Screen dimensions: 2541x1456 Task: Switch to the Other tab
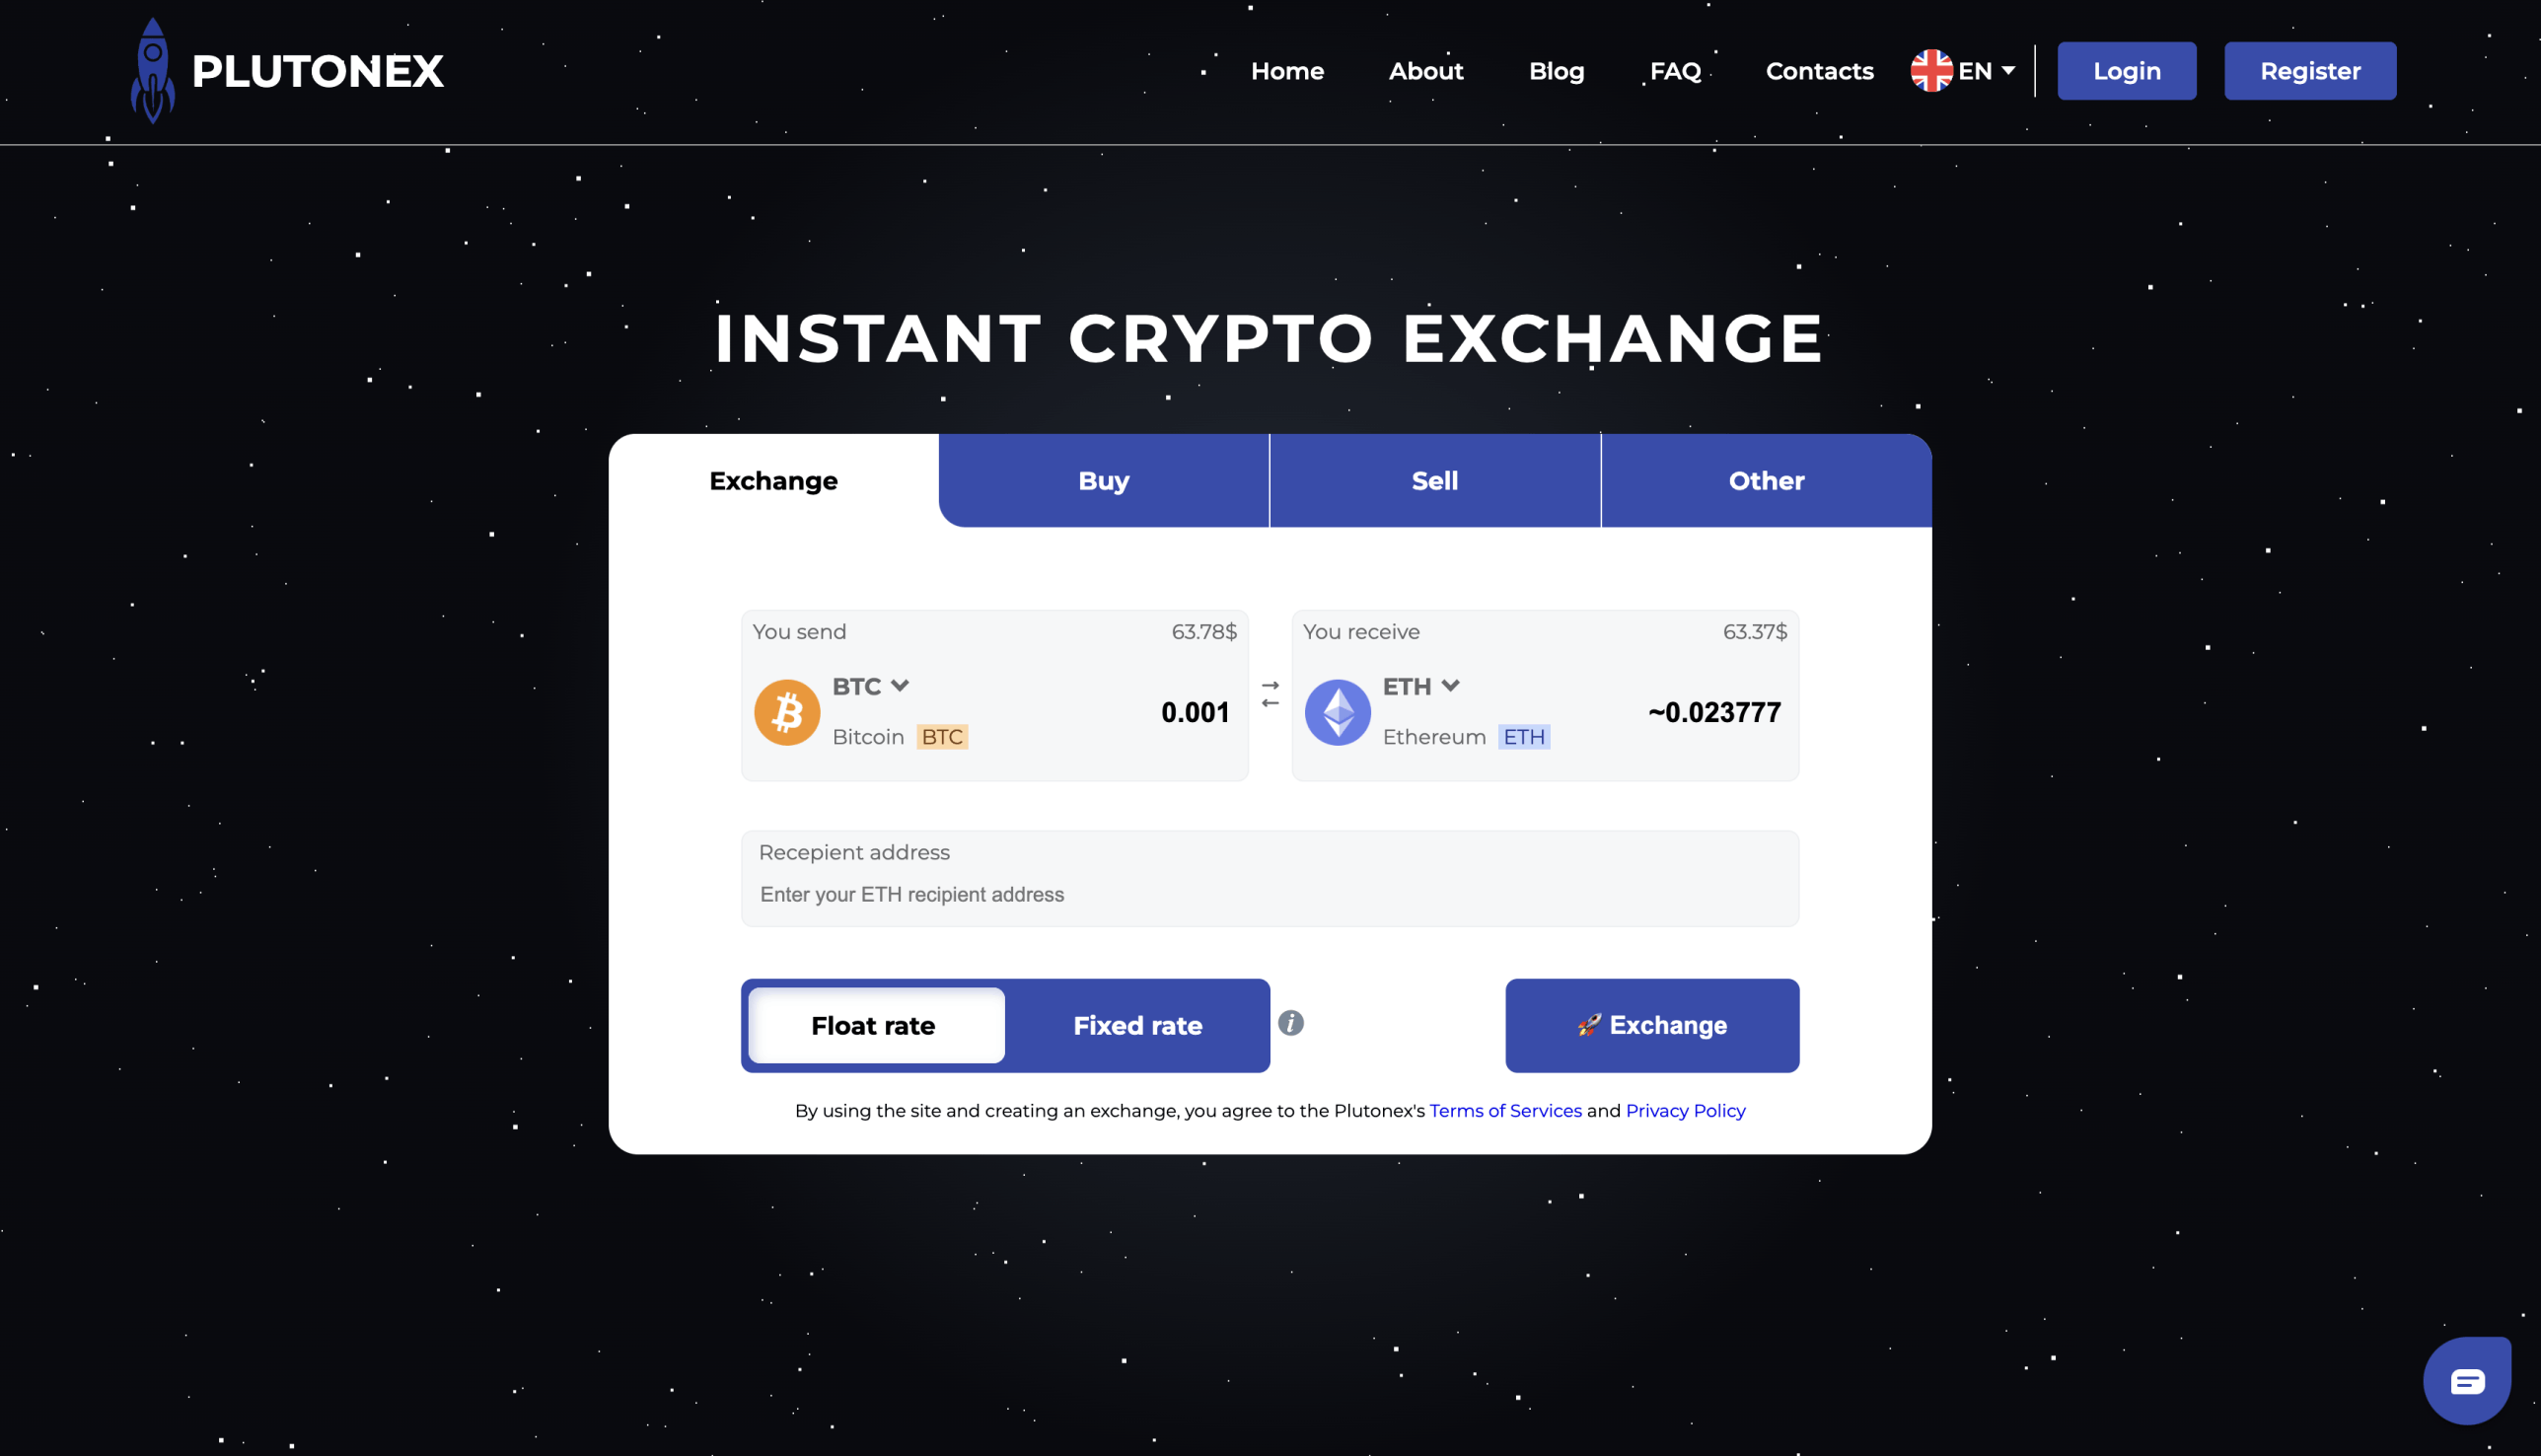(x=1766, y=480)
